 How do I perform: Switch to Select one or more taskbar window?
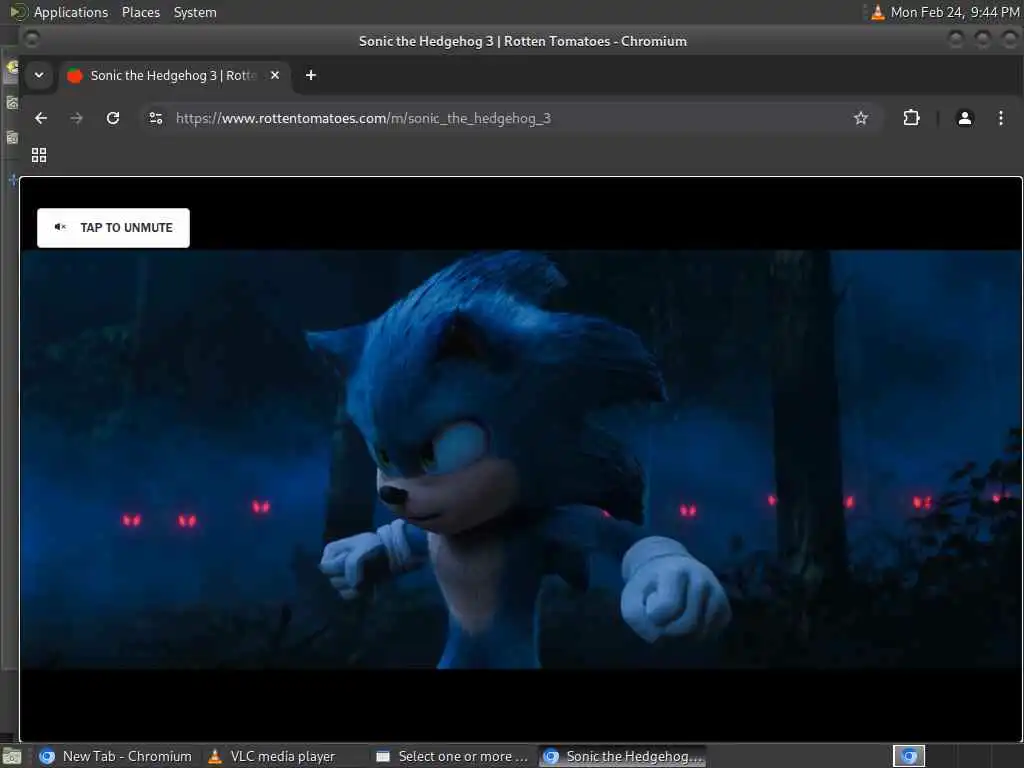(x=453, y=756)
